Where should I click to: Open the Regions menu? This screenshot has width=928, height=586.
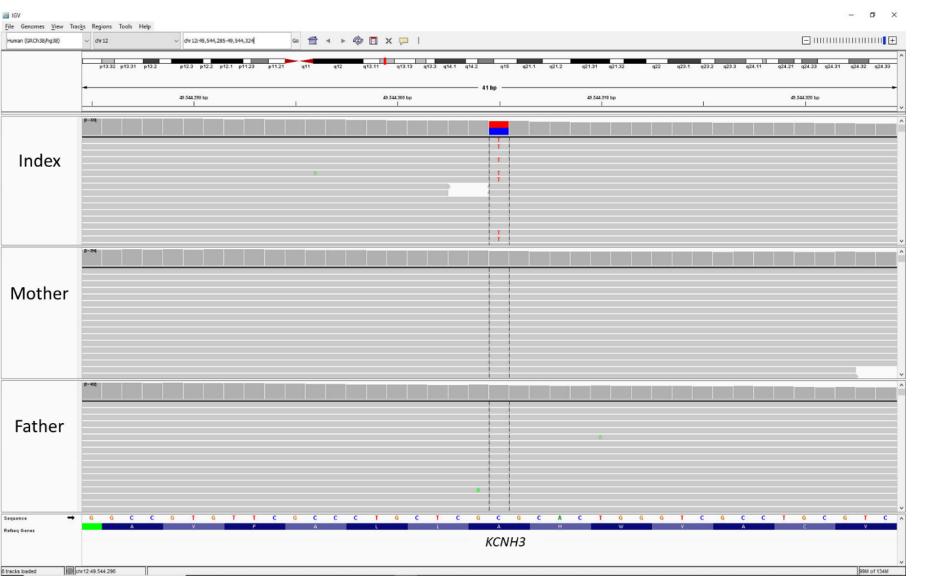click(102, 27)
